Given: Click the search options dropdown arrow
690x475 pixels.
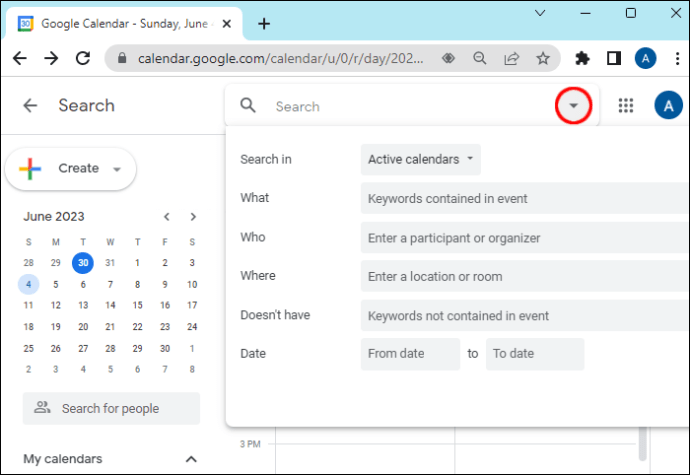Looking at the screenshot, I should pyautogui.click(x=573, y=106).
